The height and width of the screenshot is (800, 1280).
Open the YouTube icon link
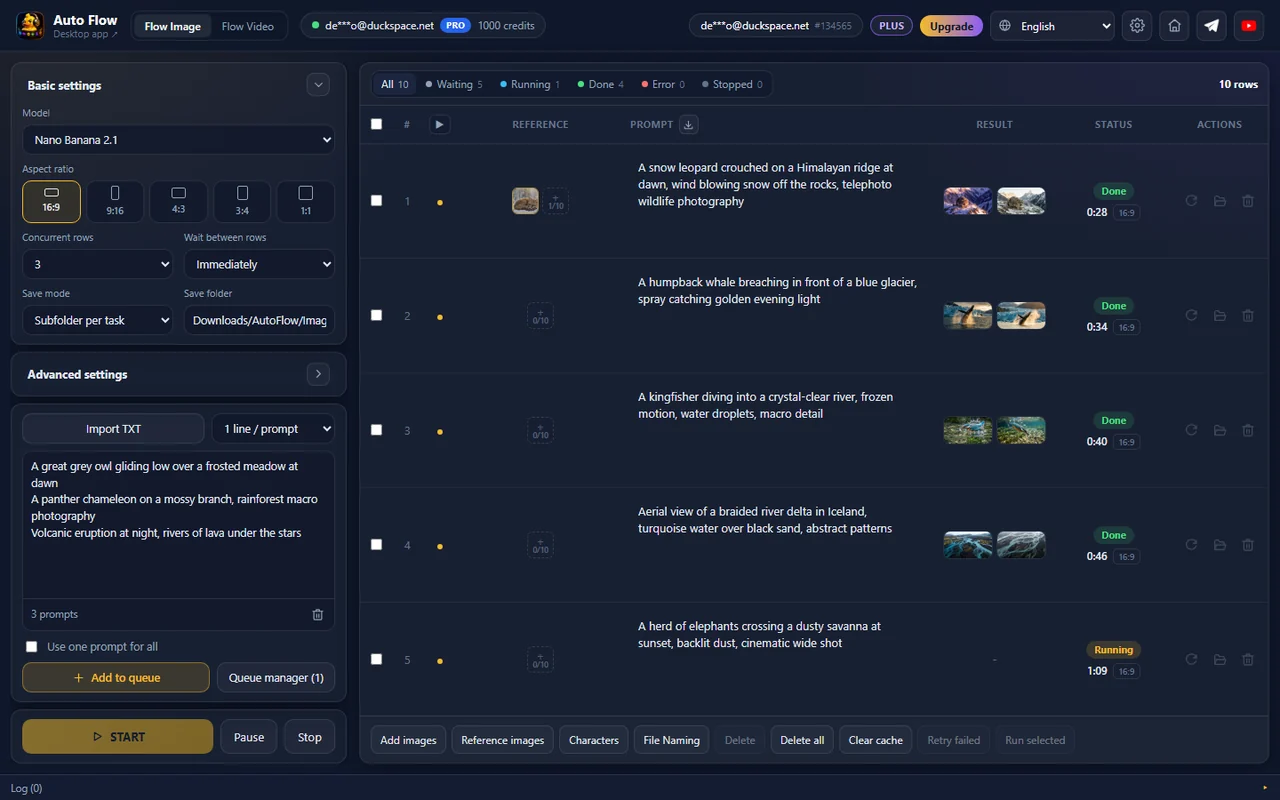click(x=1249, y=26)
